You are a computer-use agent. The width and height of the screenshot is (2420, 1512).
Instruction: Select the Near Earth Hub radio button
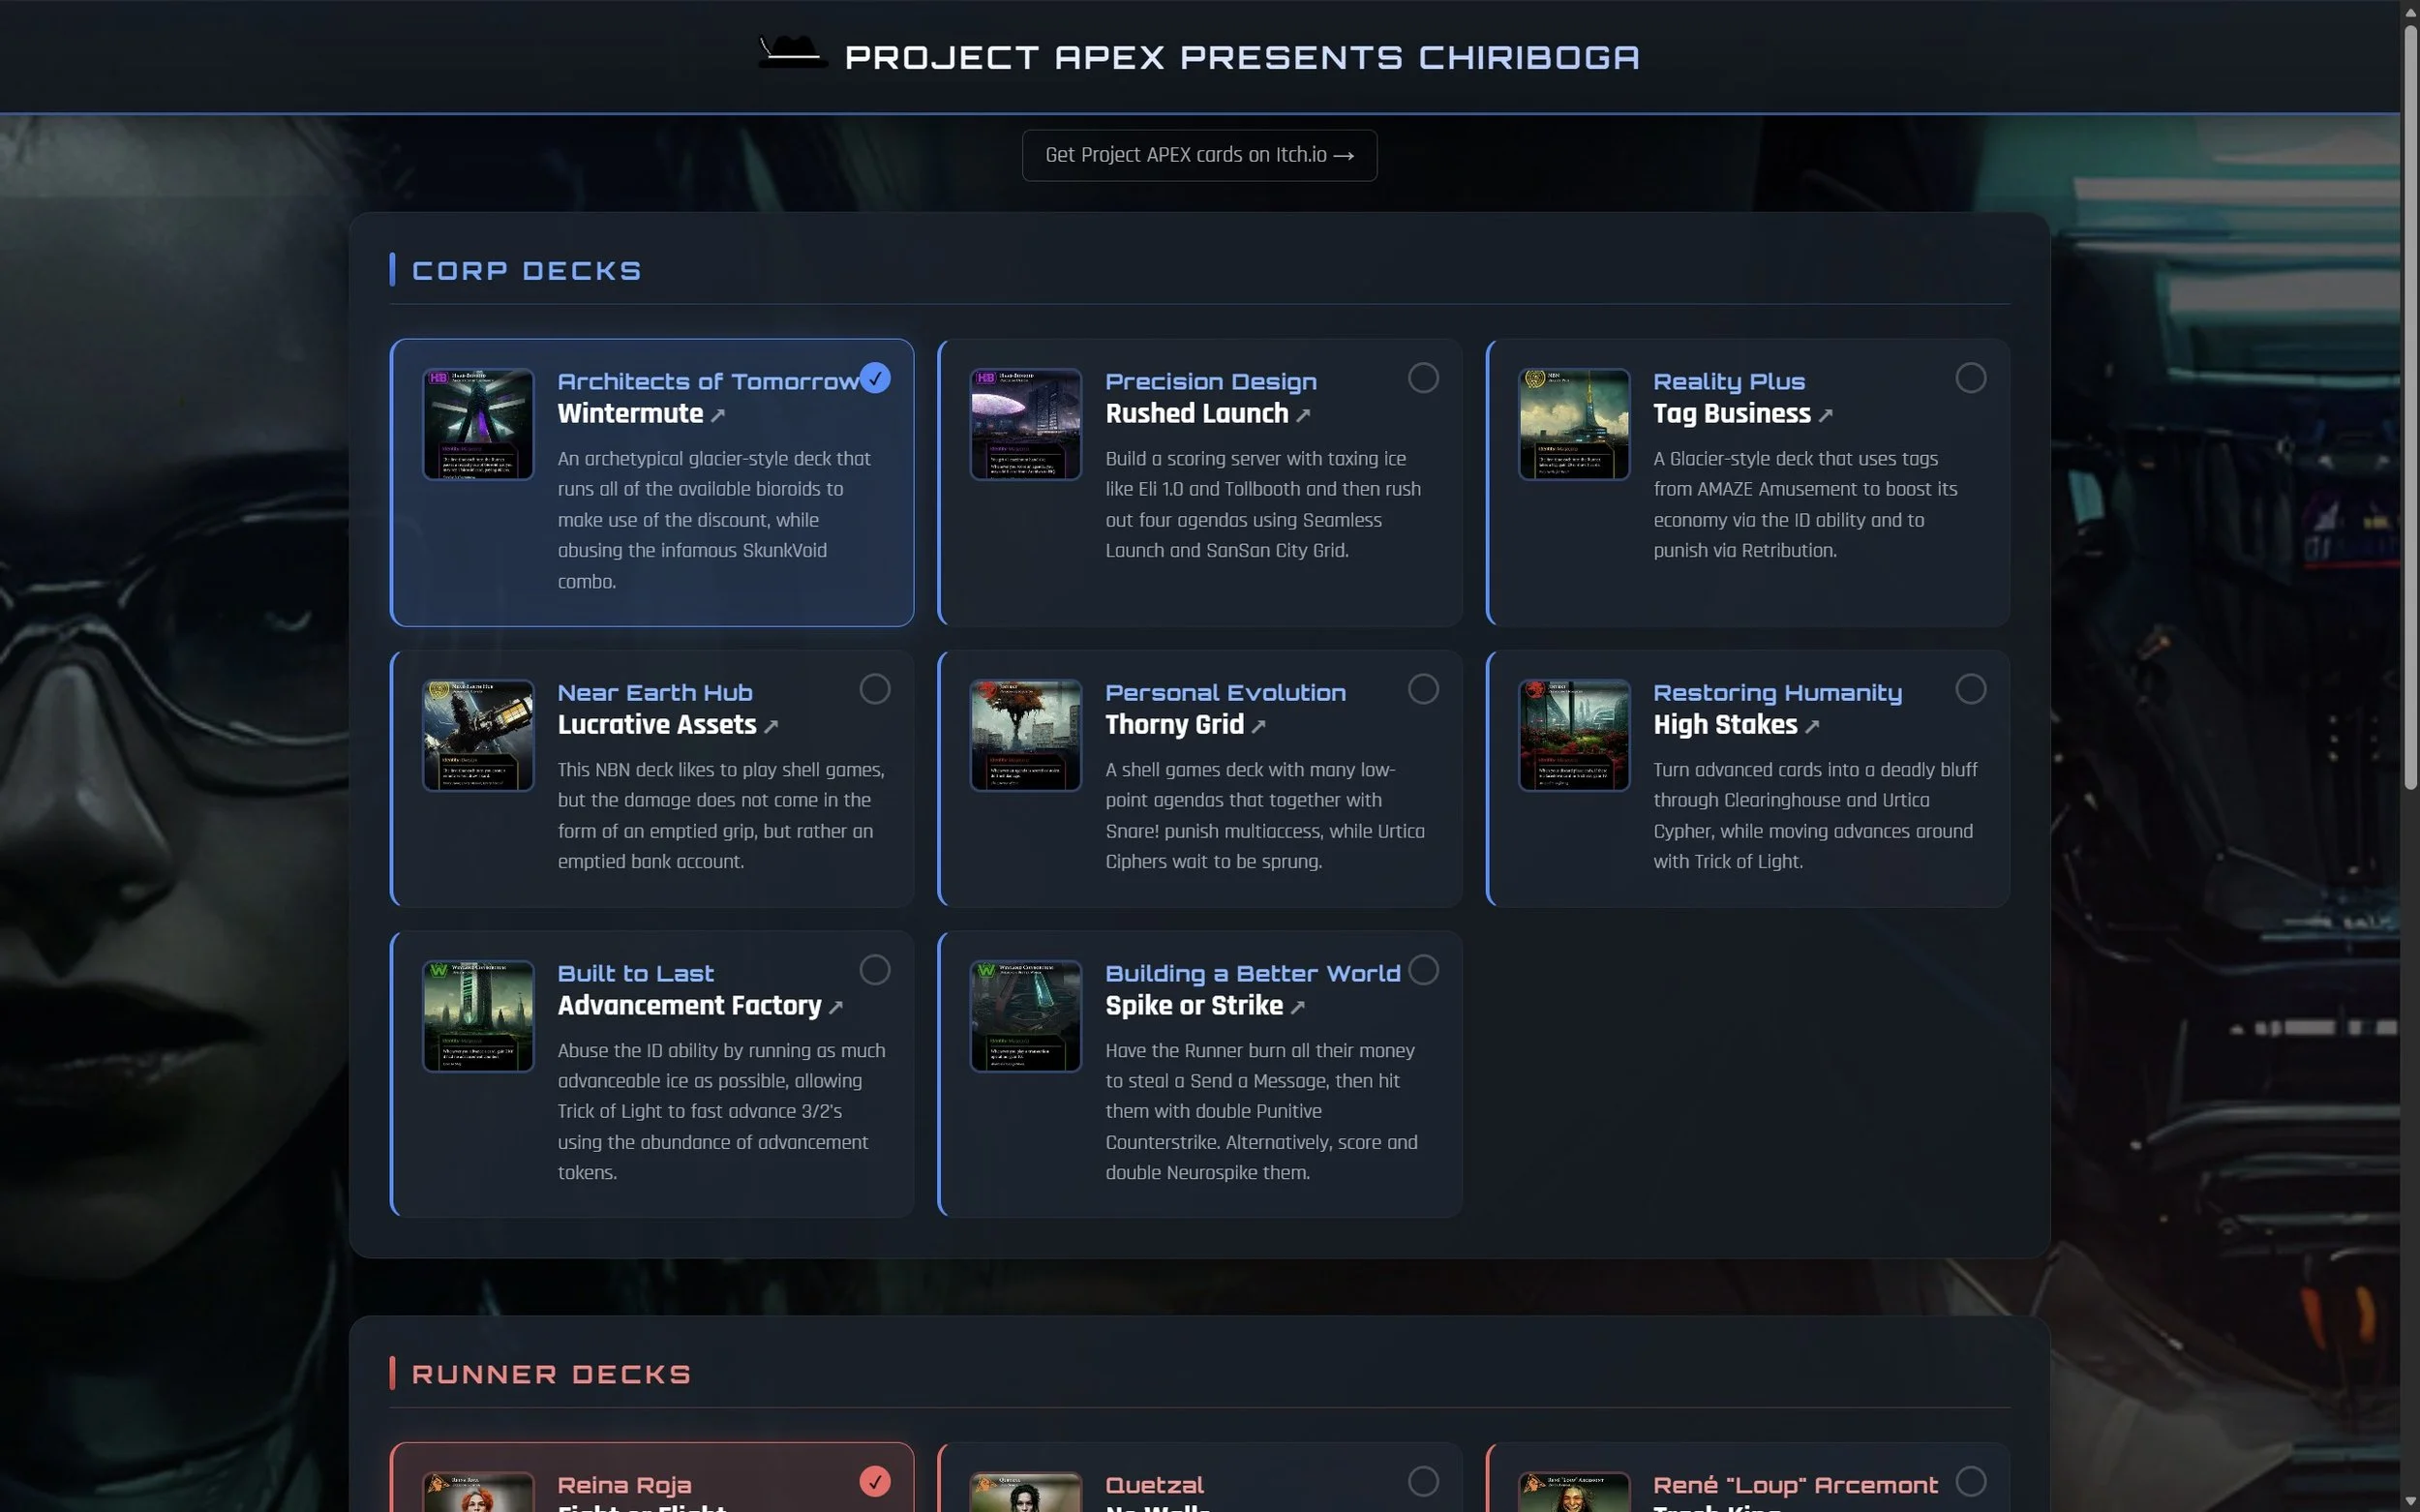tap(875, 689)
